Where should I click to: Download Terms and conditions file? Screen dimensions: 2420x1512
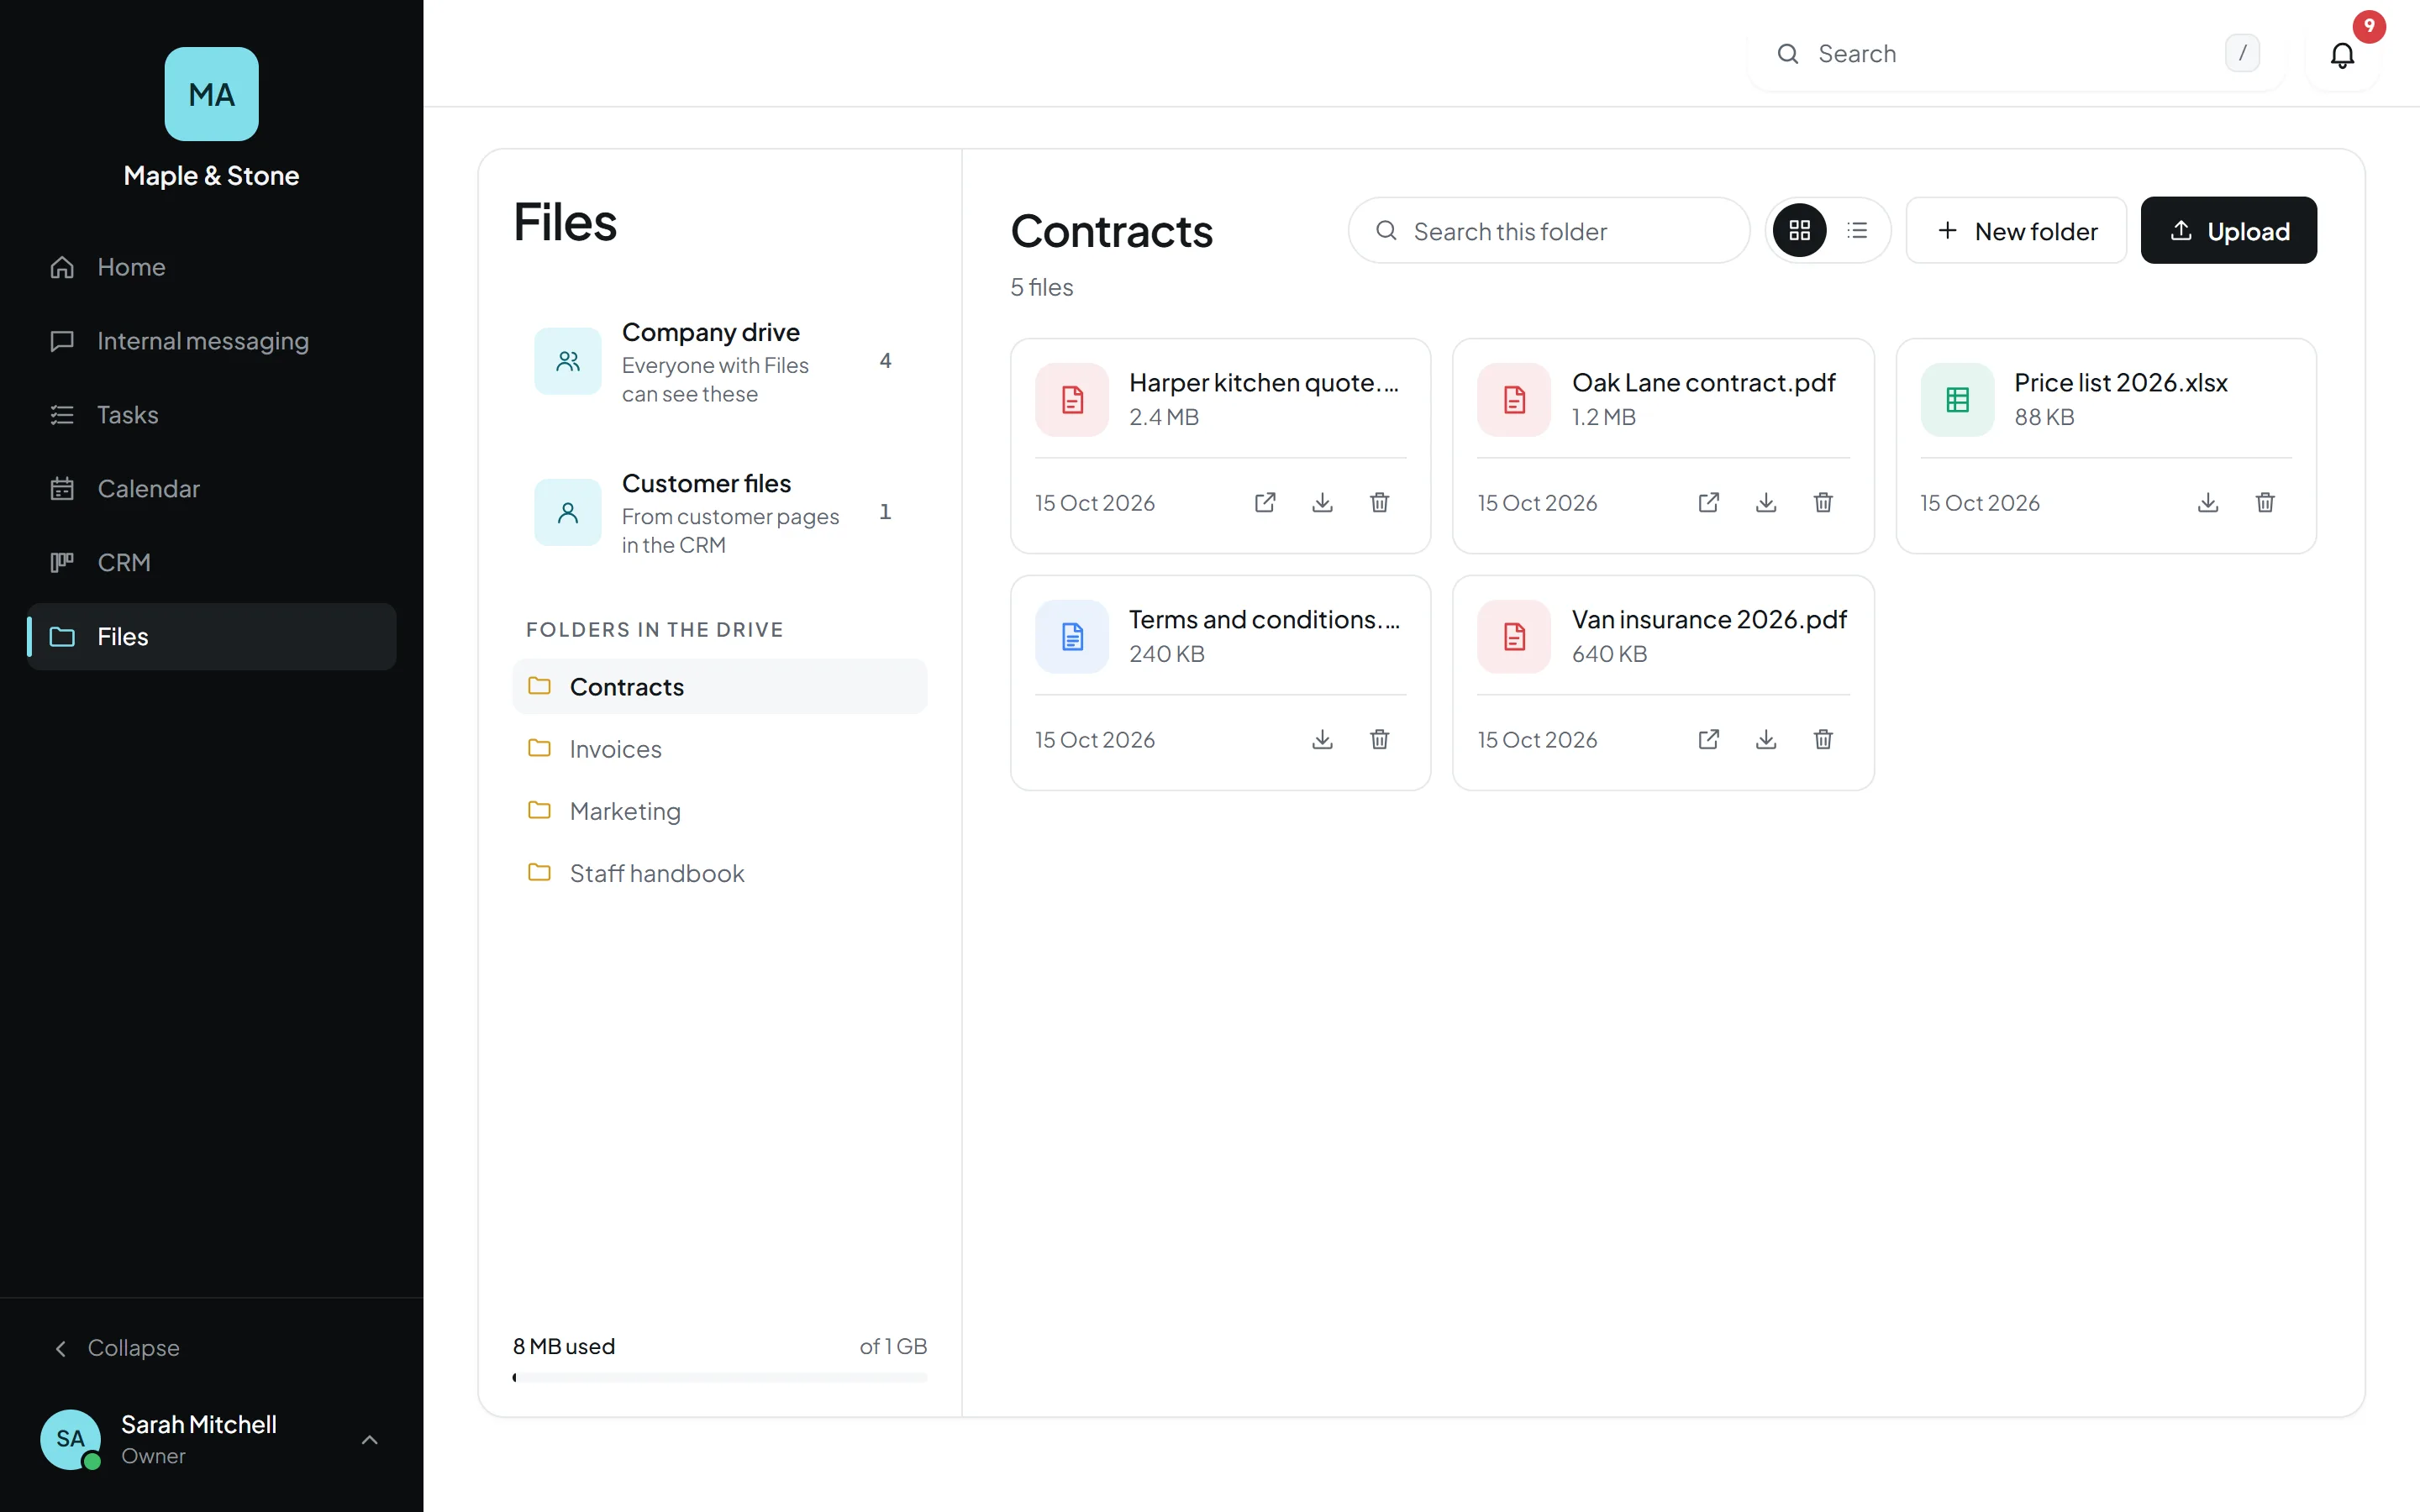[1322, 739]
